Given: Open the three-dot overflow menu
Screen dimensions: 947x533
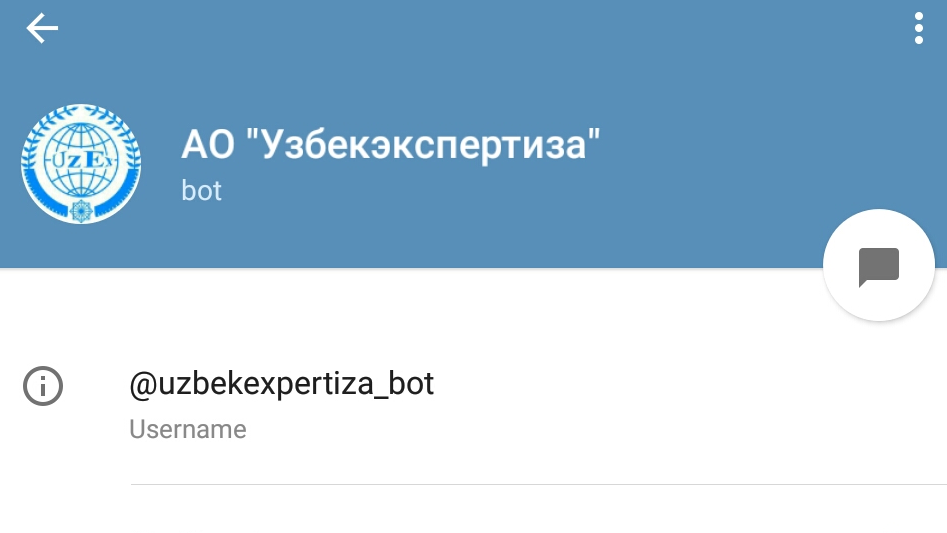Looking at the screenshot, I should 919,28.
